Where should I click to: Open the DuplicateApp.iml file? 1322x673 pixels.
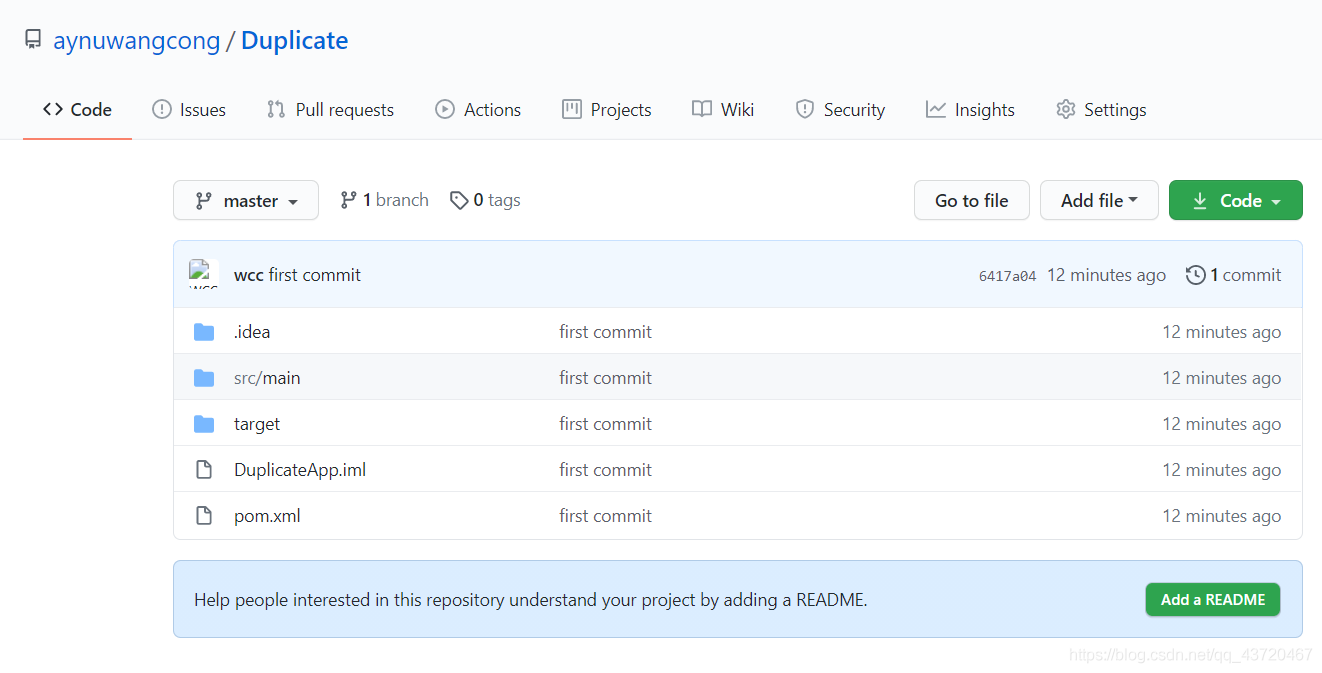tap(300, 470)
